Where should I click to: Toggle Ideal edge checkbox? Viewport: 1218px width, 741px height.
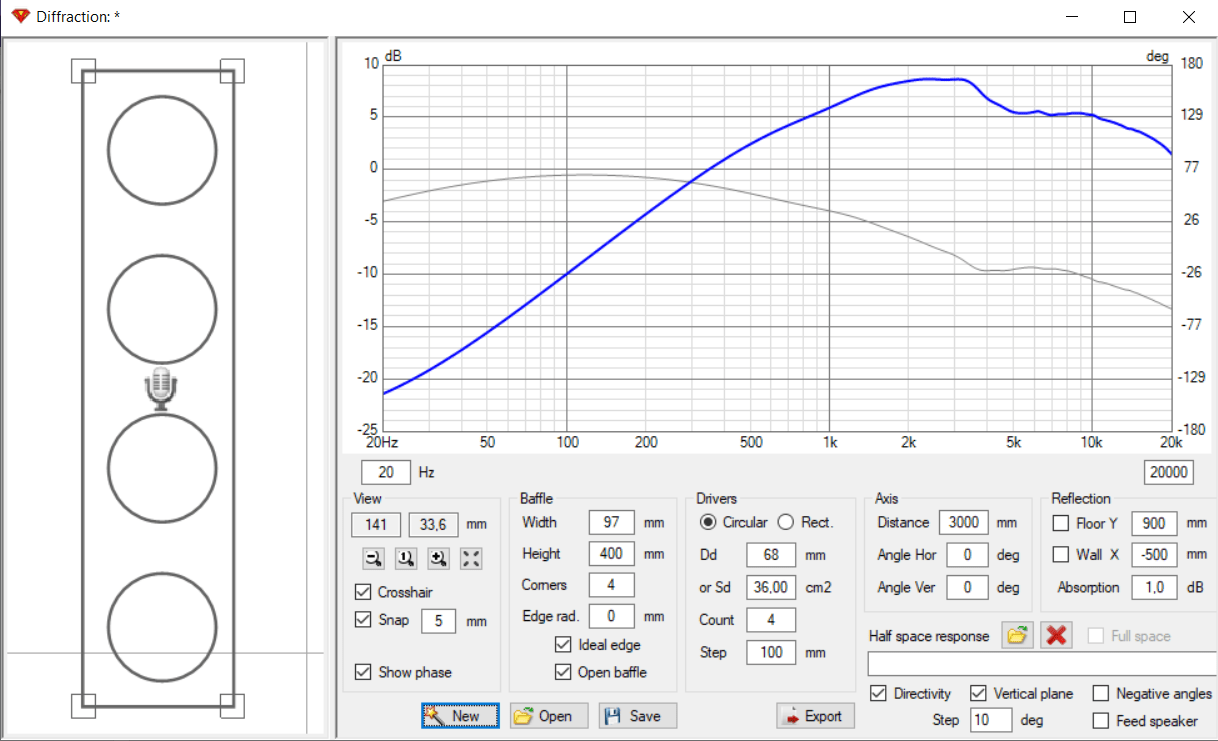[563, 645]
